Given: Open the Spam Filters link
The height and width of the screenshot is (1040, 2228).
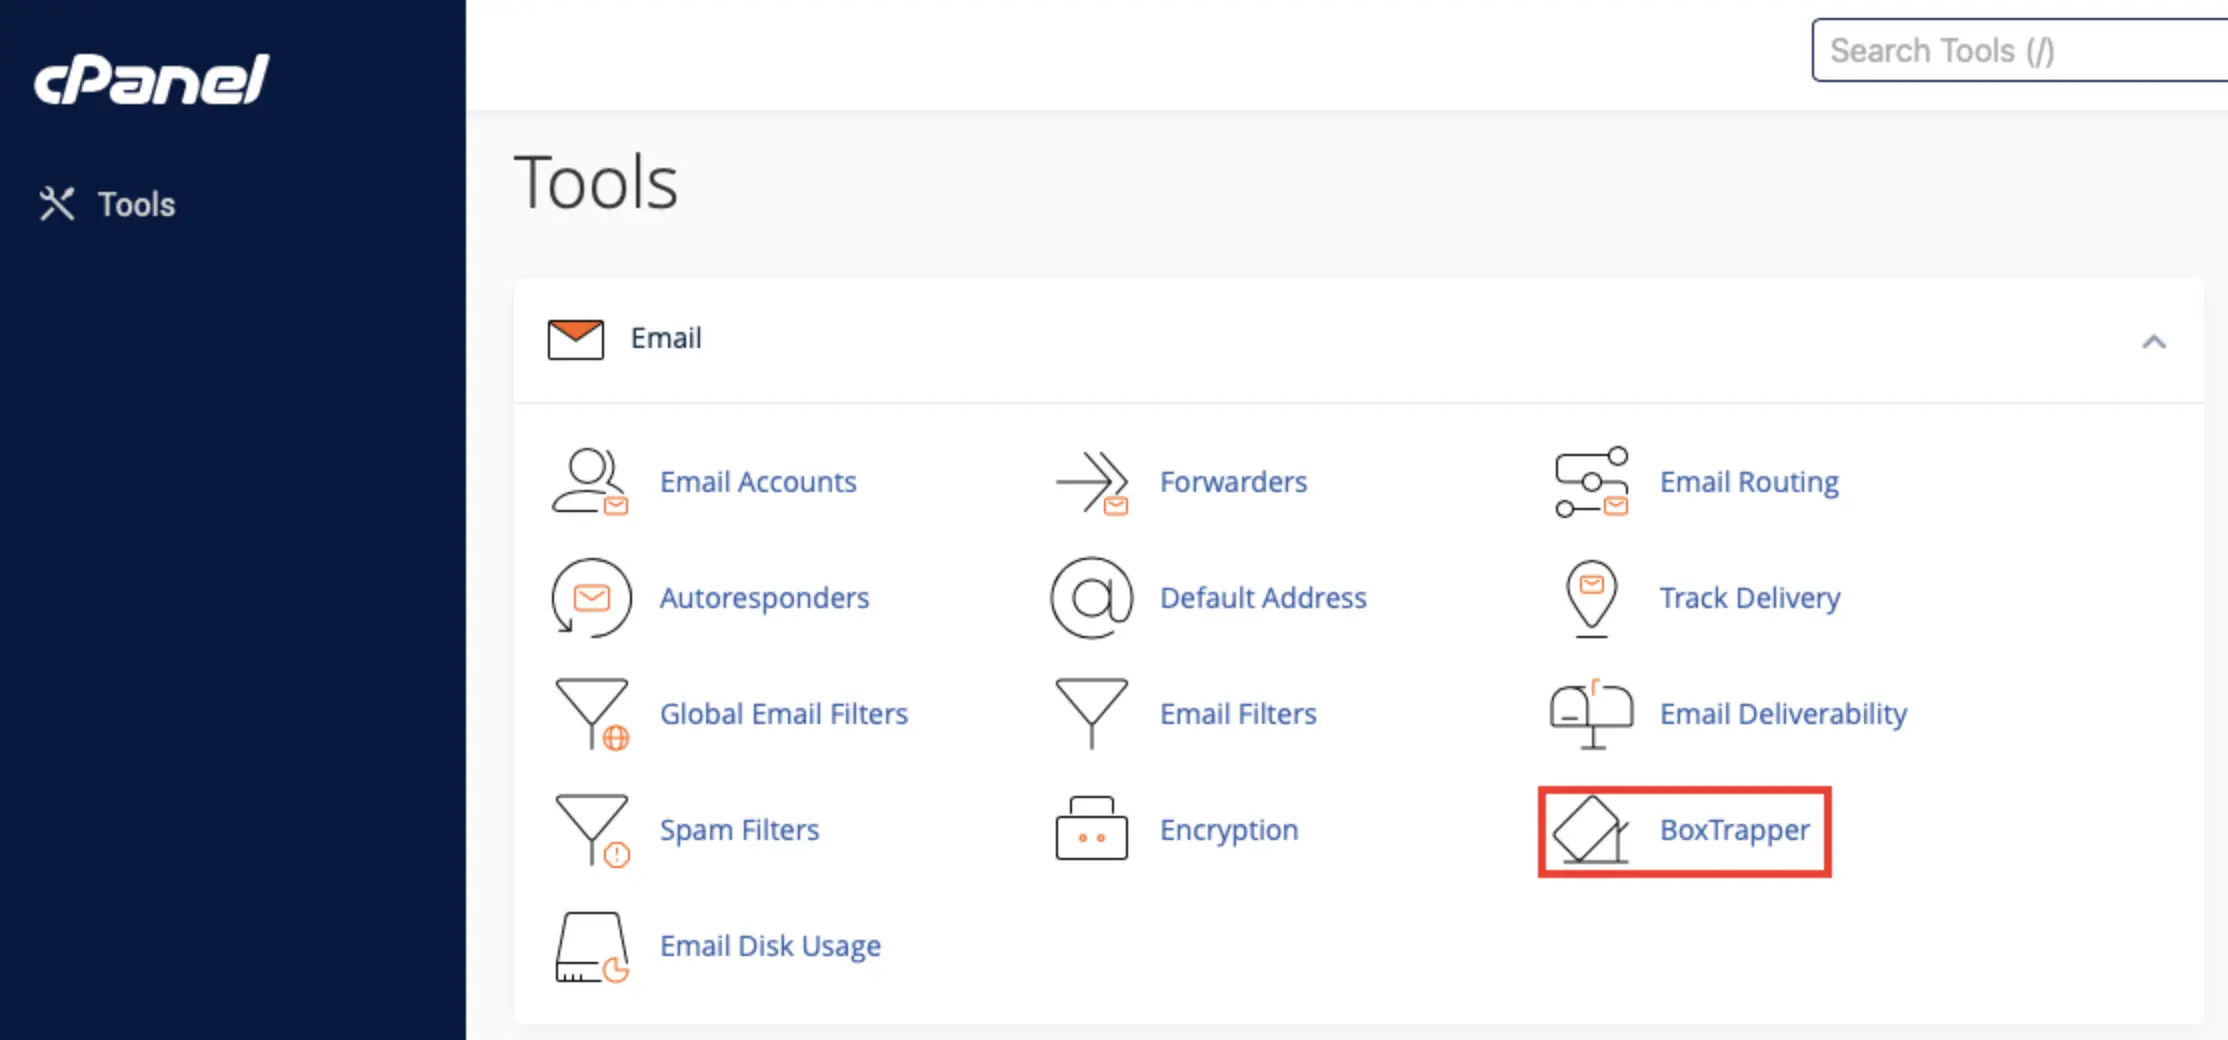Looking at the screenshot, I should point(739,830).
